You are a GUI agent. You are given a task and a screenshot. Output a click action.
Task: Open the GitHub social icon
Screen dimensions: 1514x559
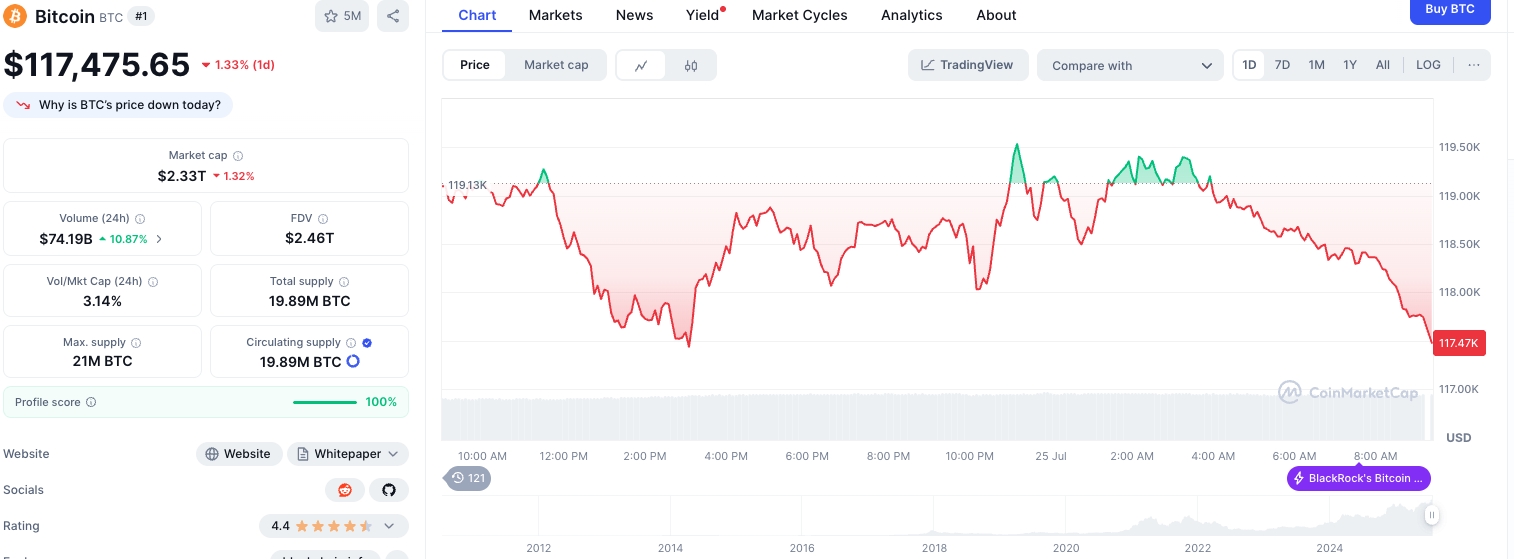click(x=389, y=490)
